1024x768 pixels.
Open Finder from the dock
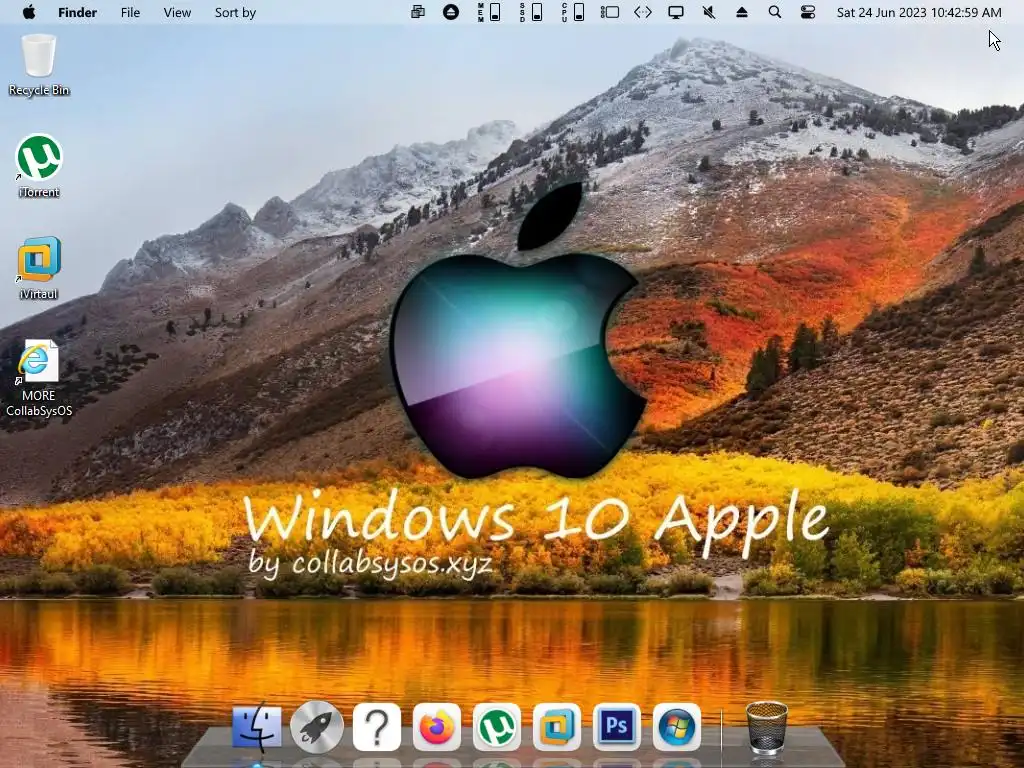pos(257,727)
